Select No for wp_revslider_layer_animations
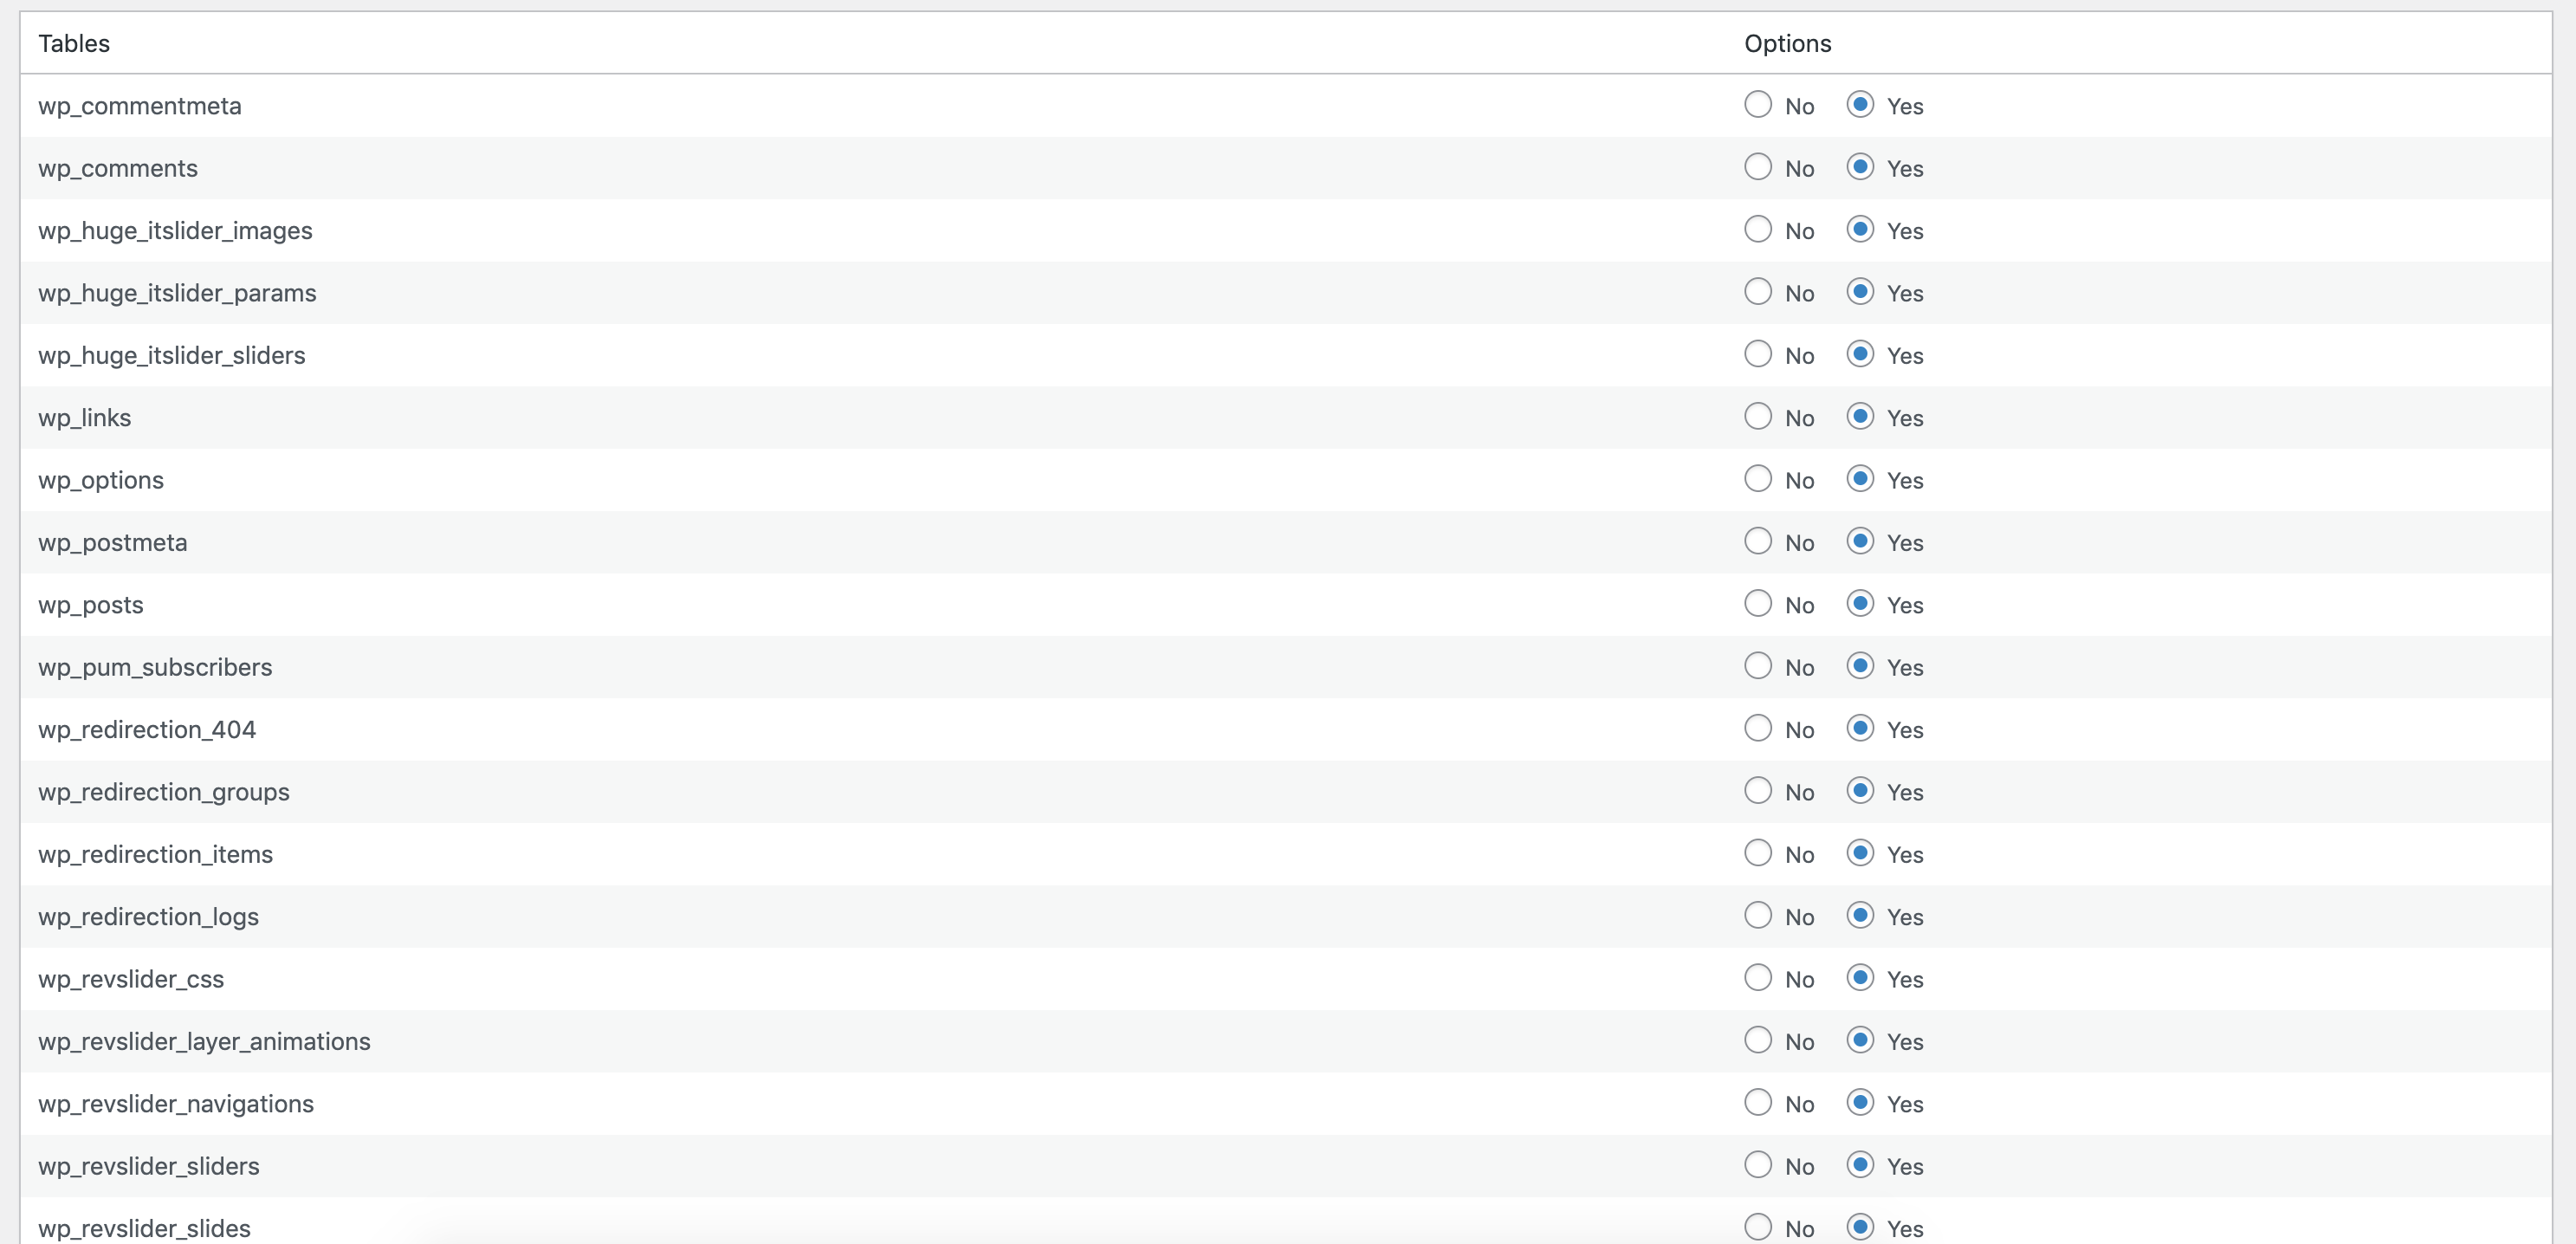This screenshot has height=1244, width=2576. [1757, 1040]
